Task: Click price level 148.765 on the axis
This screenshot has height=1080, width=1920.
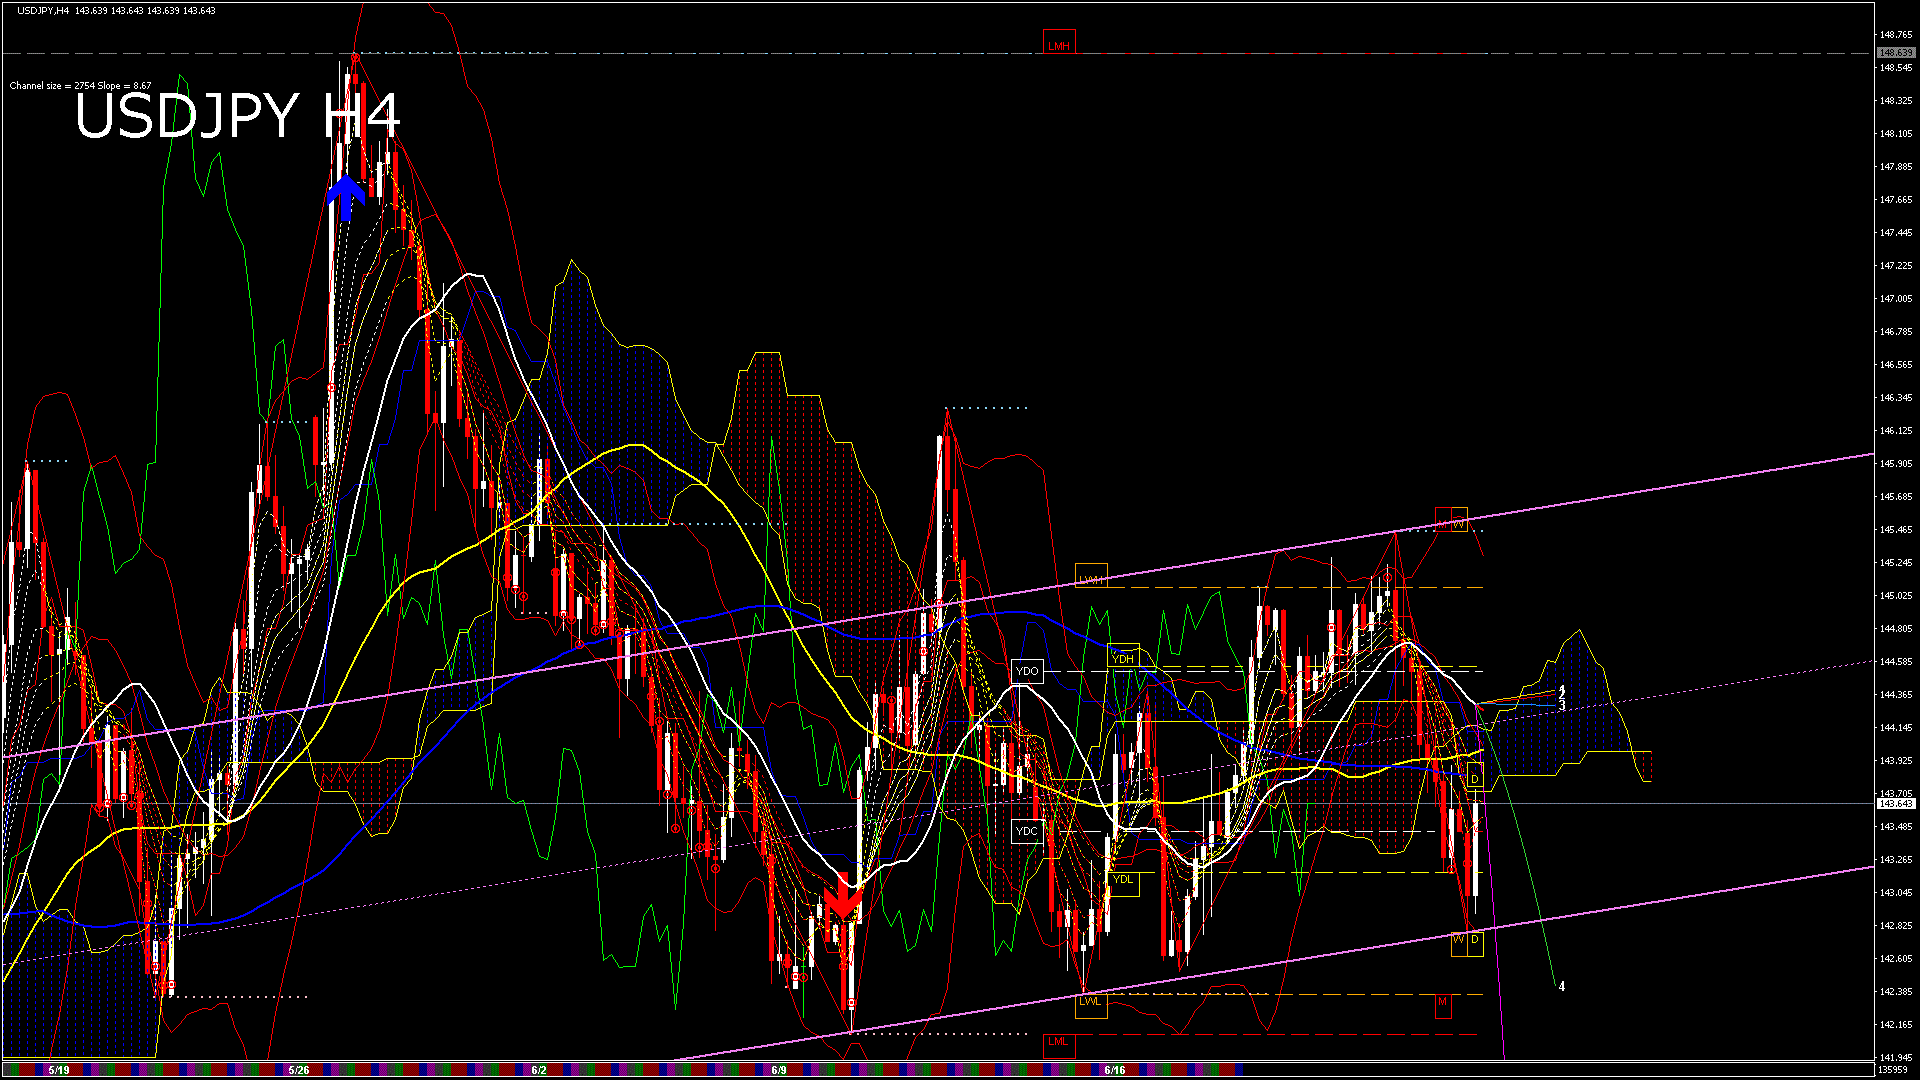Action: click(x=1896, y=35)
